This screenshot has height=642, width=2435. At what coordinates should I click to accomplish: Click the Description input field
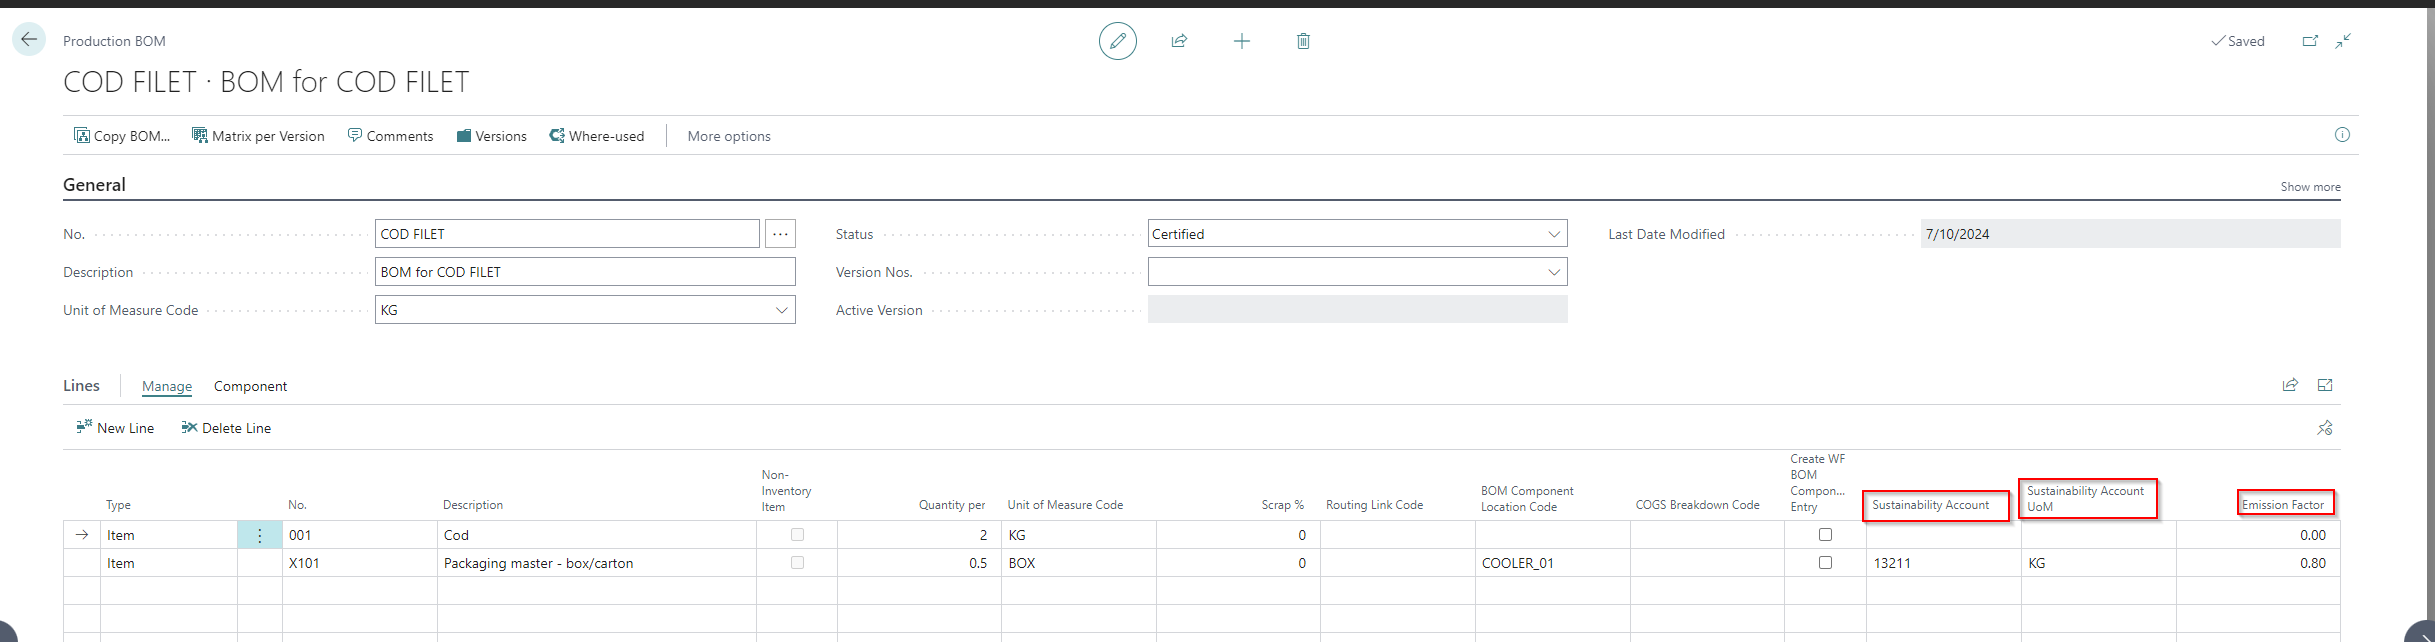585,272
